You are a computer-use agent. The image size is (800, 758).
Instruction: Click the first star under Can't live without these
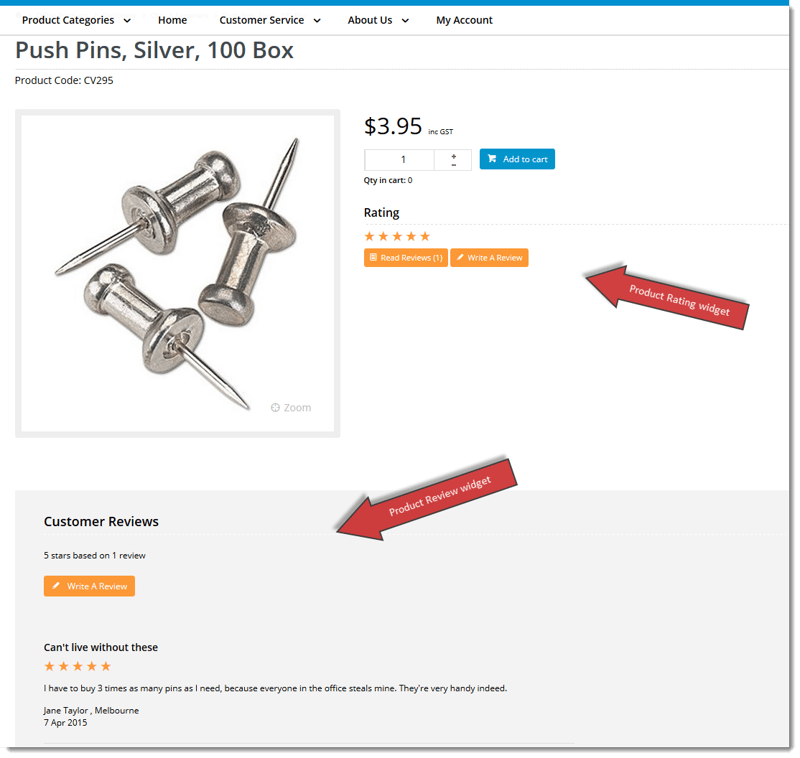tap(49, 666)
